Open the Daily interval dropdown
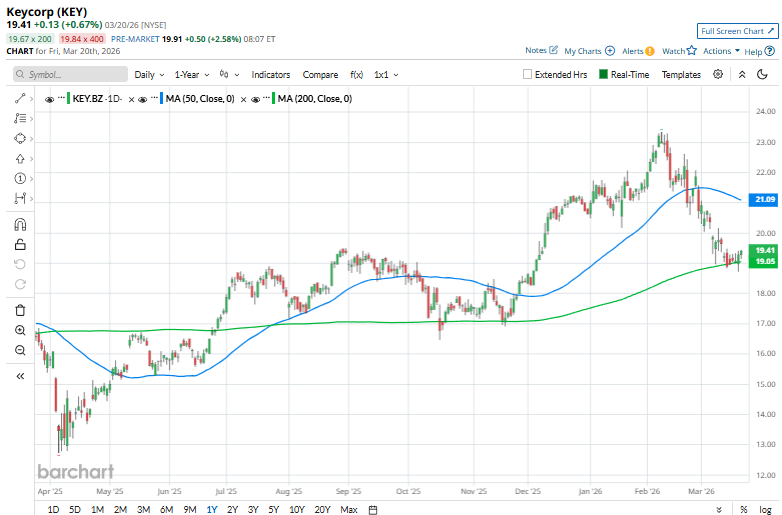 click(149, 74)
